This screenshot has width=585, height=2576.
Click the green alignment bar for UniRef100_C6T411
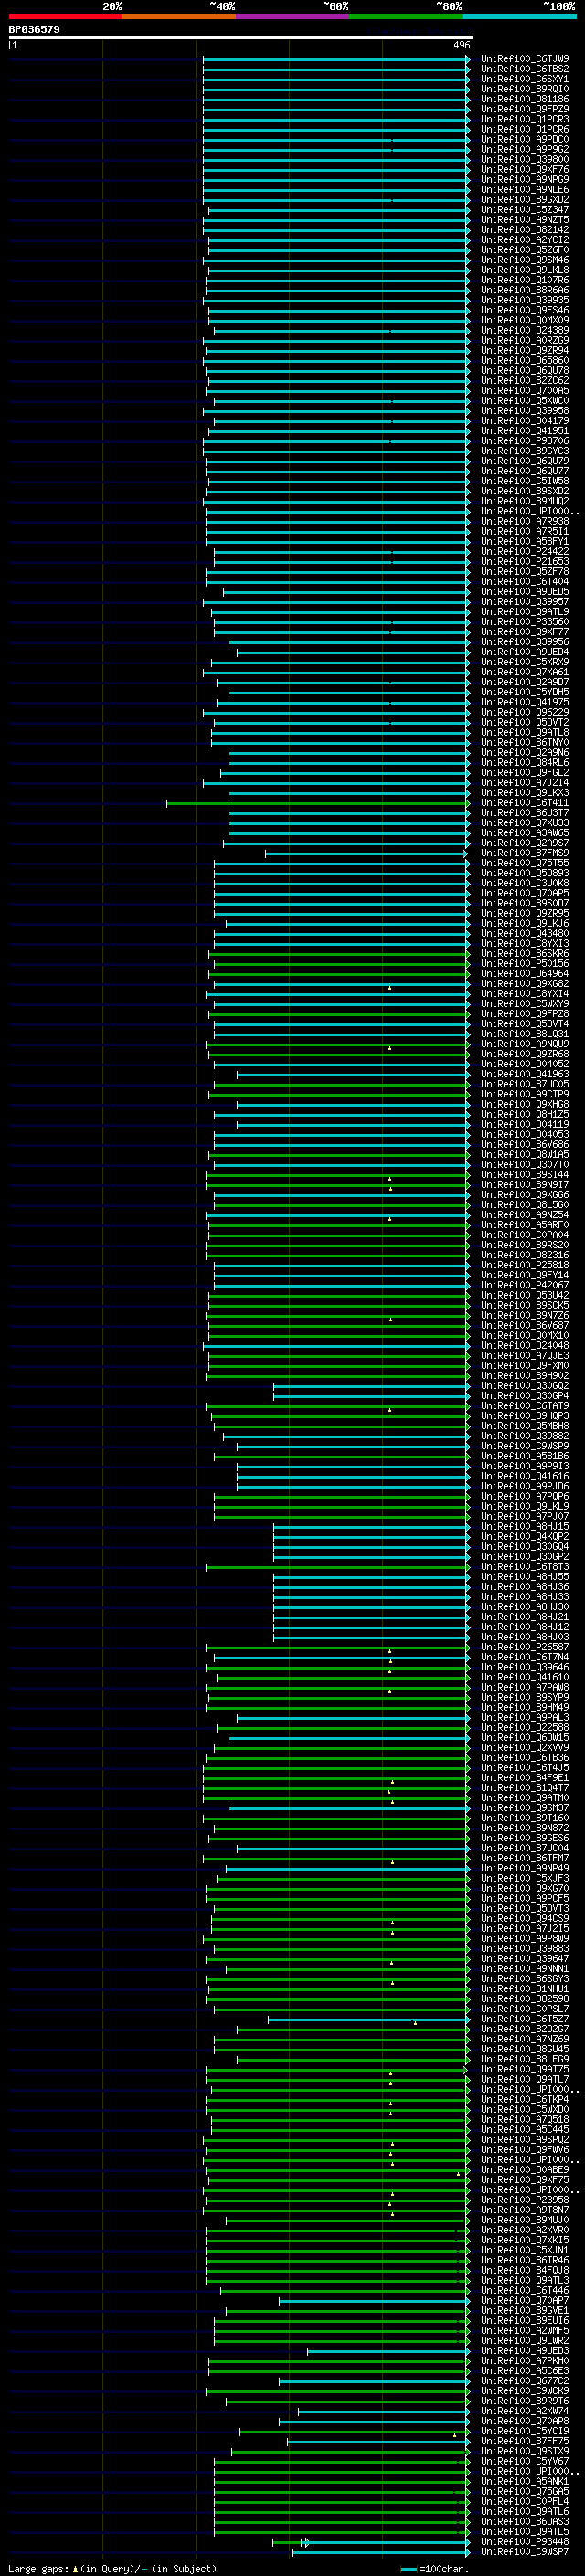click(x=317, y=803)
